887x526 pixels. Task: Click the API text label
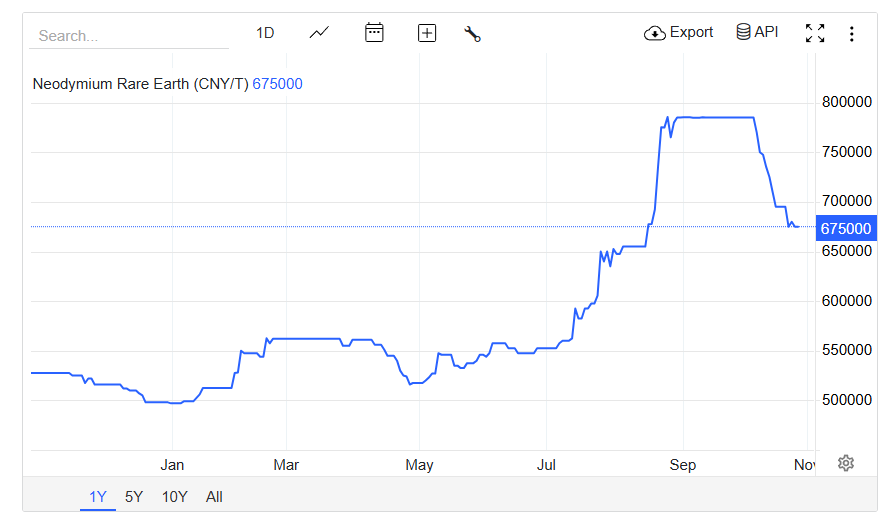pos(766,32)
